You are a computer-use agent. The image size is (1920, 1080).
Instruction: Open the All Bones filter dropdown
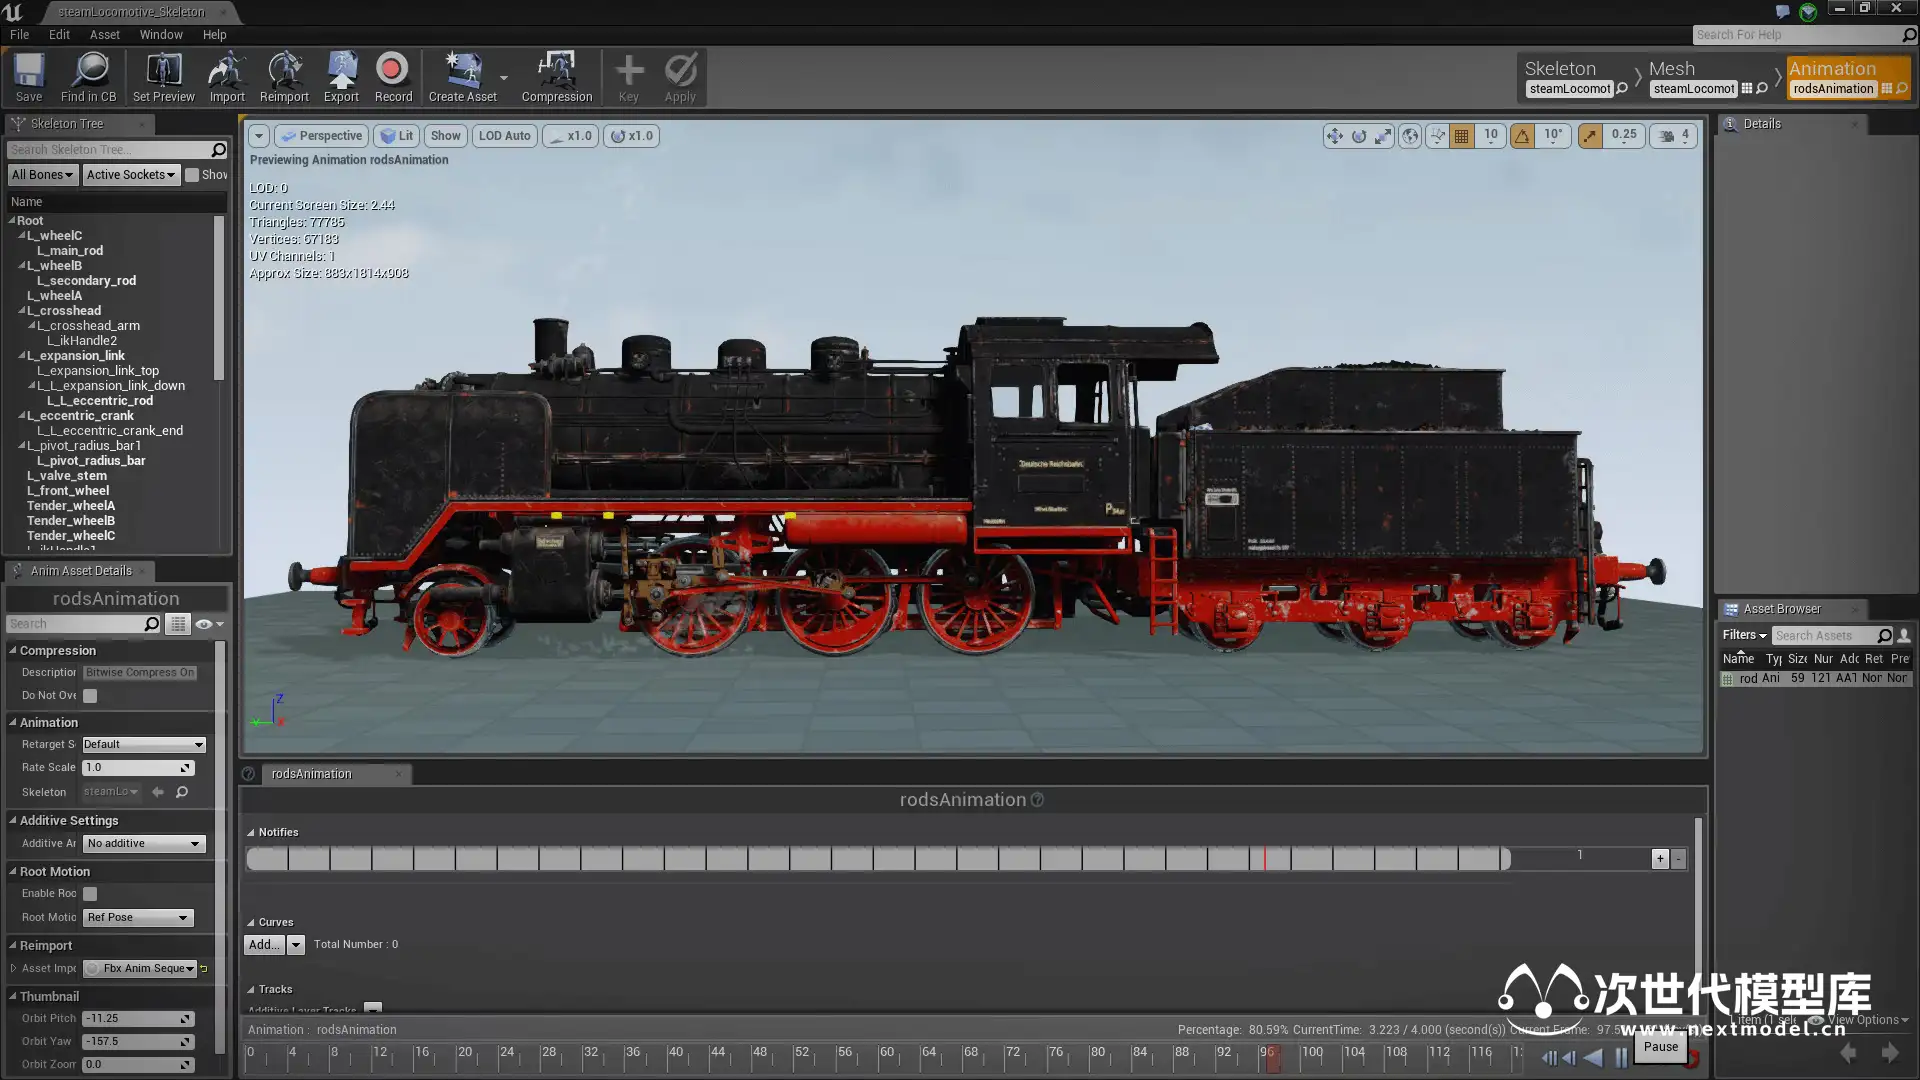[x=42, y=175]
